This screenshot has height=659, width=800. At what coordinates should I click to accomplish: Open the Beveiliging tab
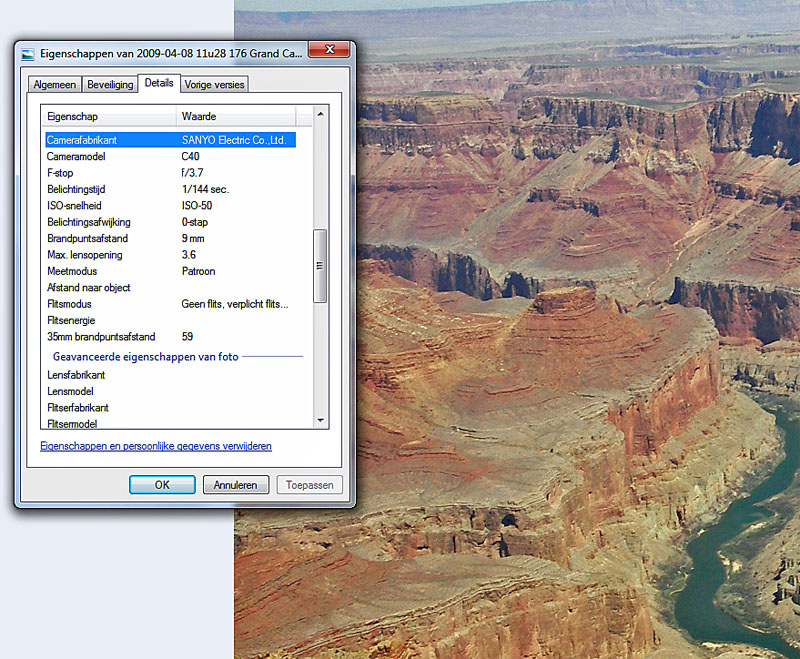pyautogui.click(x=109, y=85)
